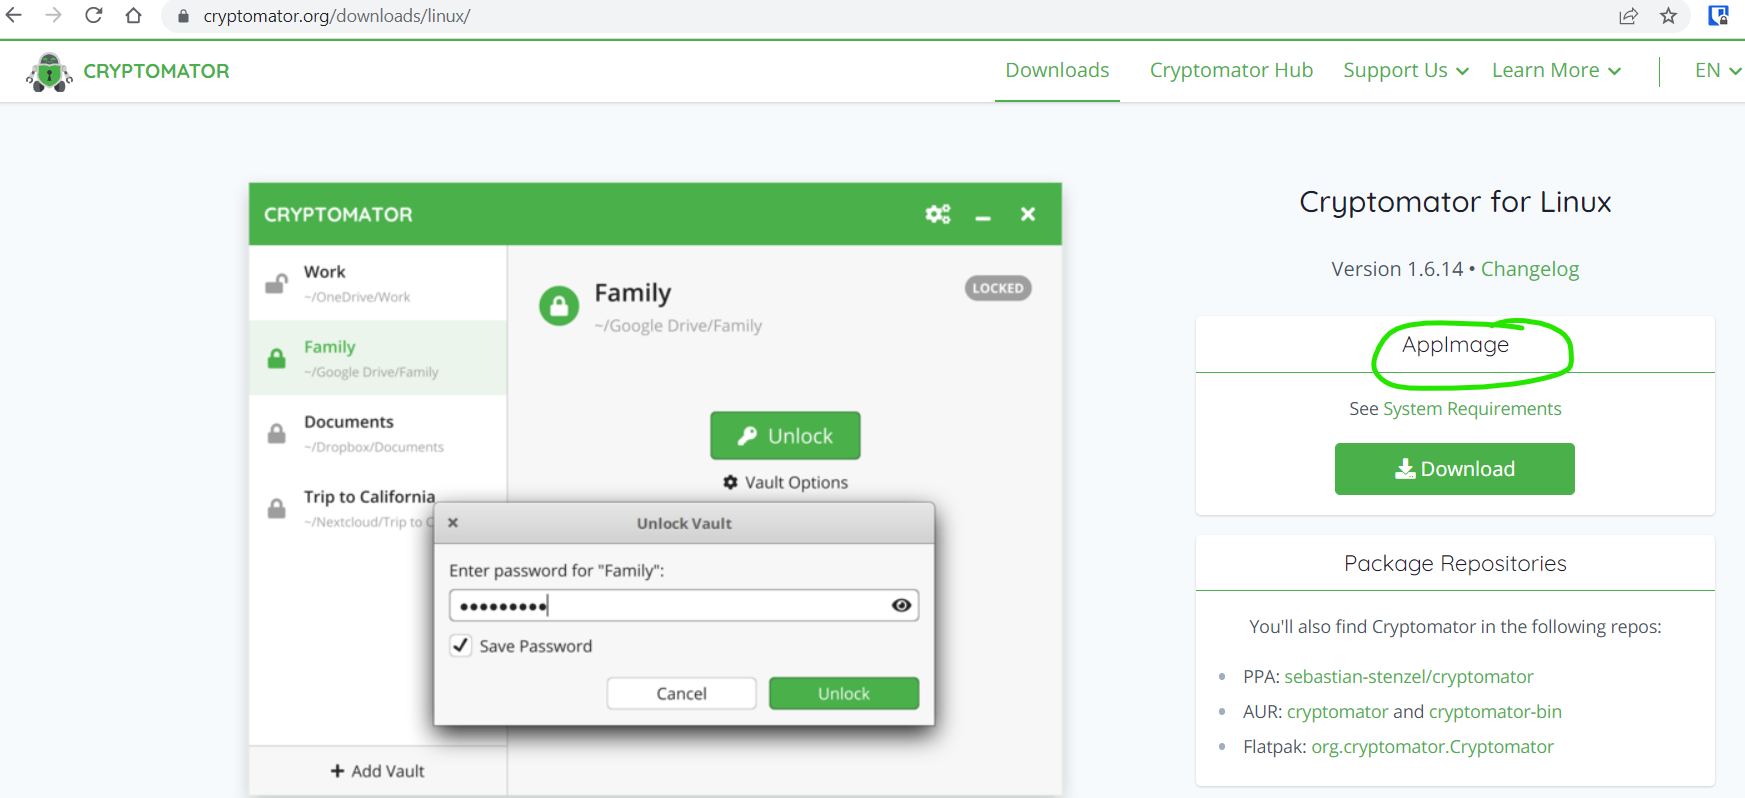Navigate to Cryptomator Hub
This screenshot has width=1745, height=798.
1231,71
